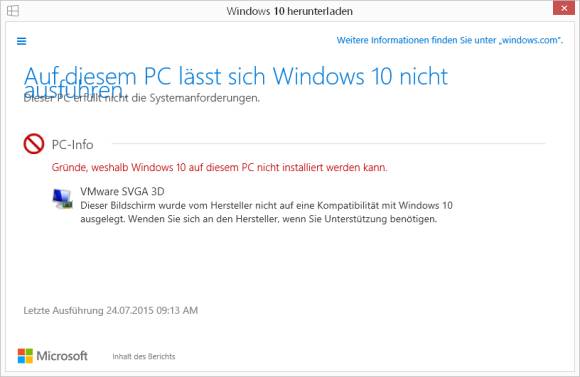Open the hamburger menu
The height and width of the screenshot is (377, 580).
(21, 41)
